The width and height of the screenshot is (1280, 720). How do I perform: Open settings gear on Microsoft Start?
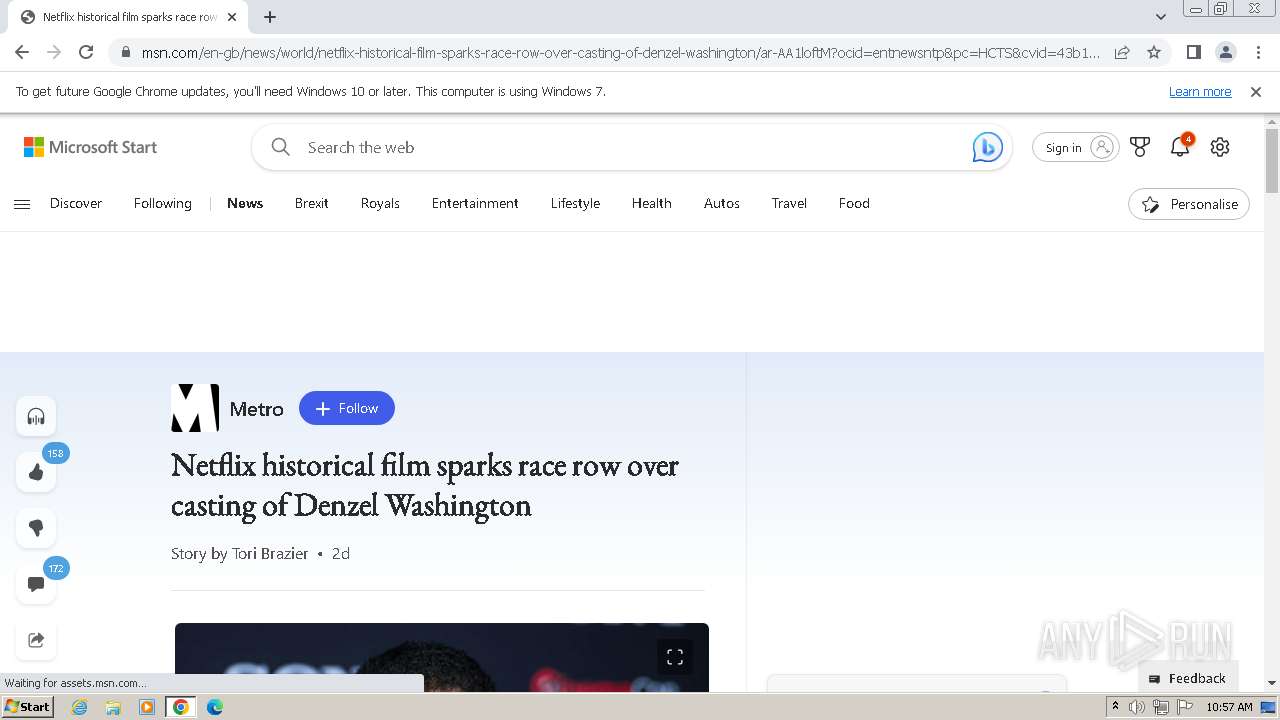[1220, 147]
